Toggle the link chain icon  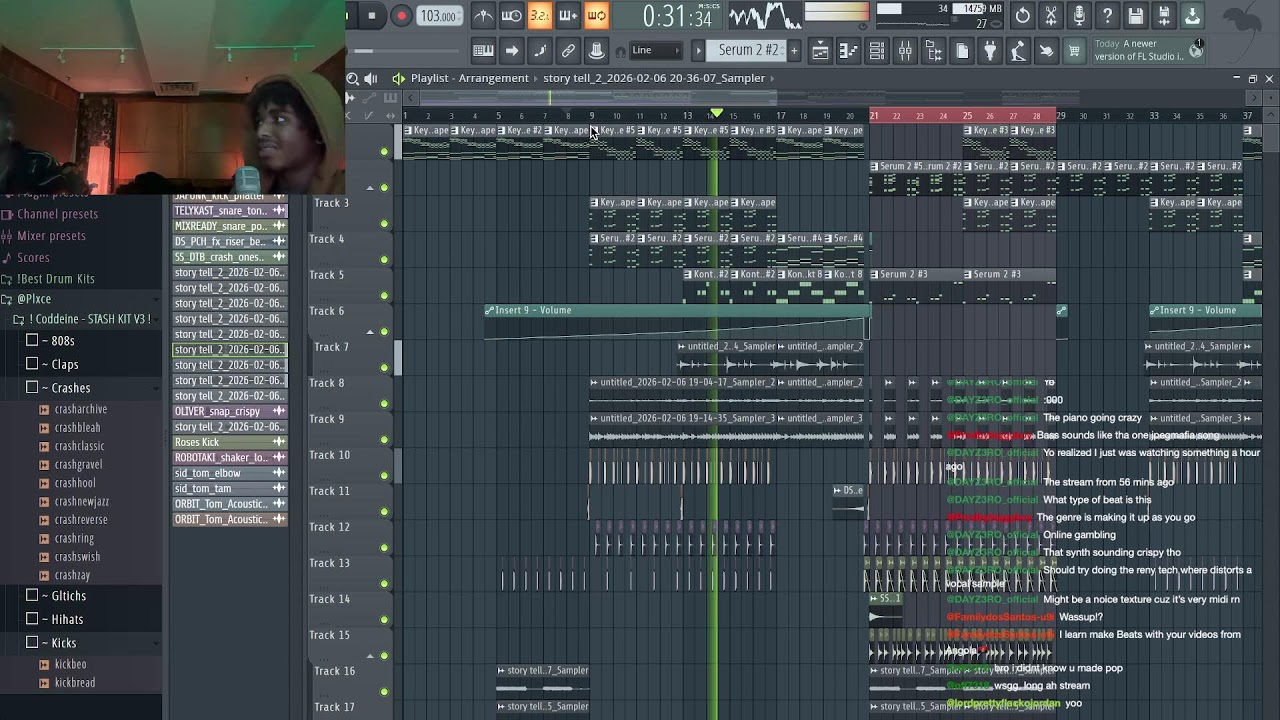coord(568,50)
